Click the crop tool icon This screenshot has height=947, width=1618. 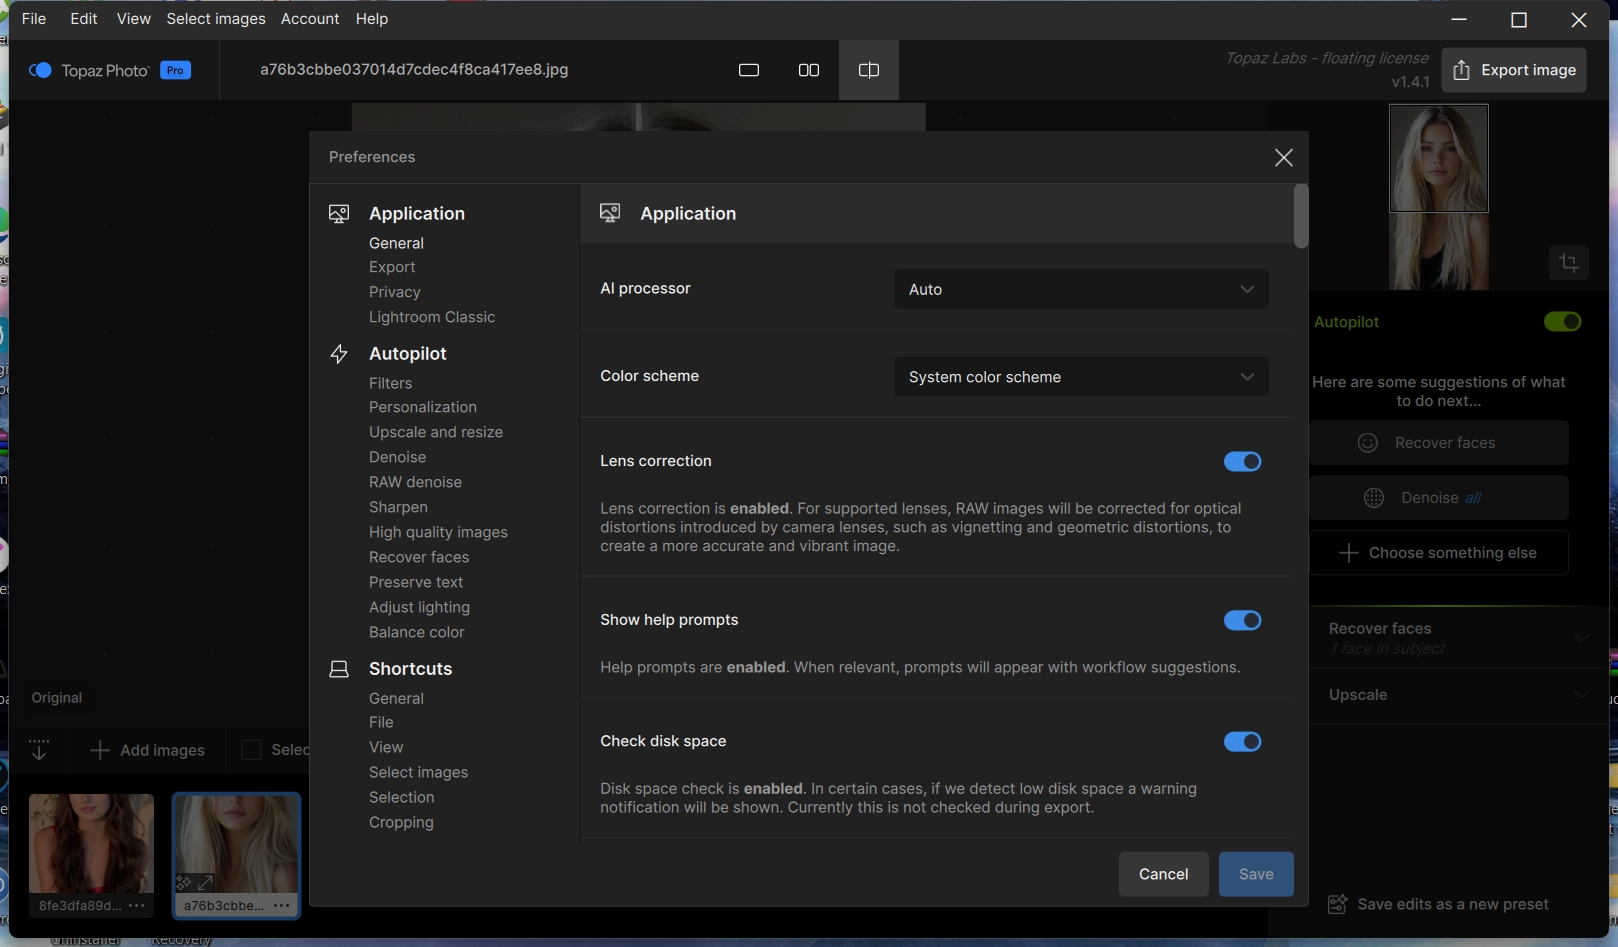pyautogui.click(x=1568, y=263)
